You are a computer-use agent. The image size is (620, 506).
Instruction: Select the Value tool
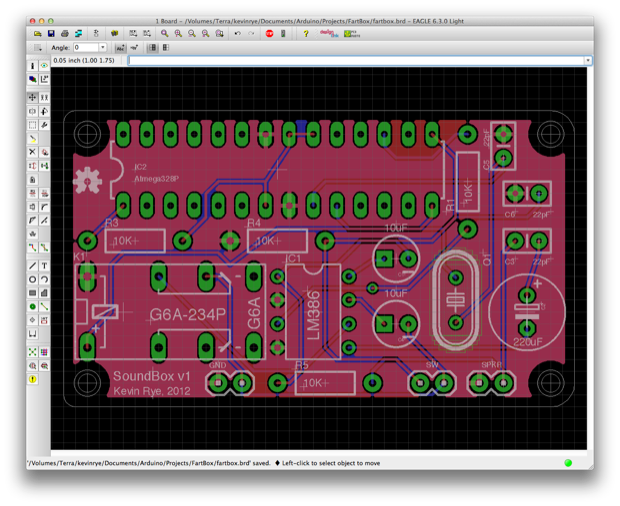(x=44, y=193)
